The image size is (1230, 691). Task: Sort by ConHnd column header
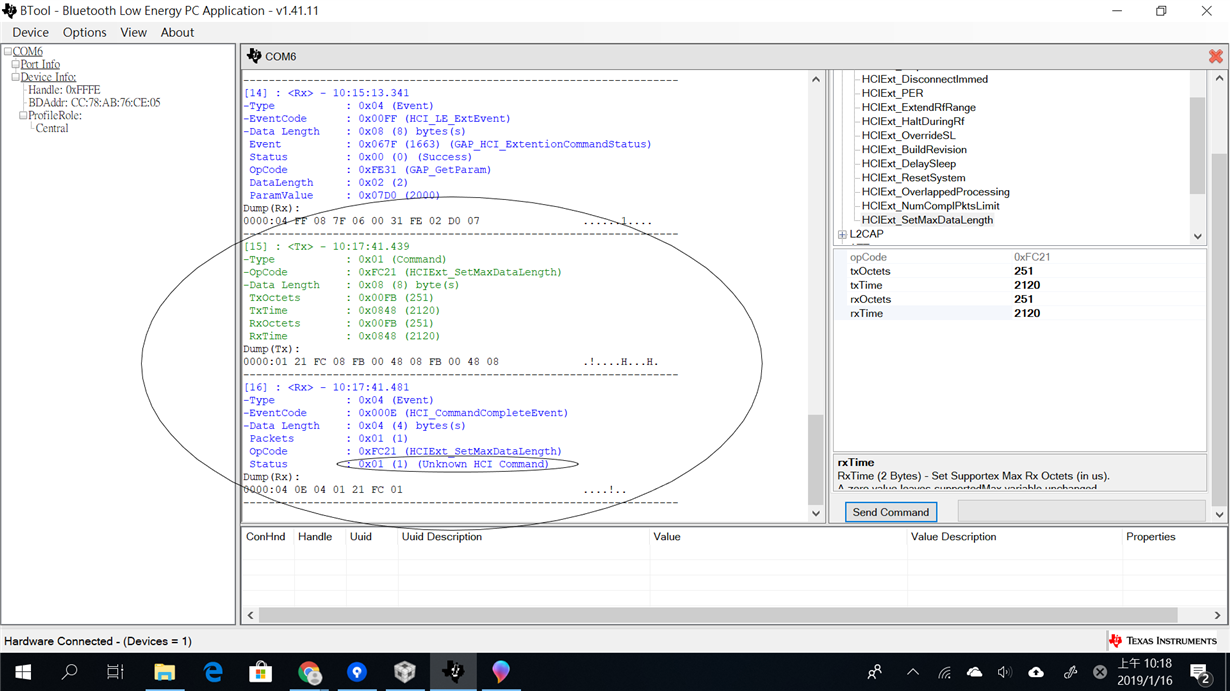click(266, 537)
